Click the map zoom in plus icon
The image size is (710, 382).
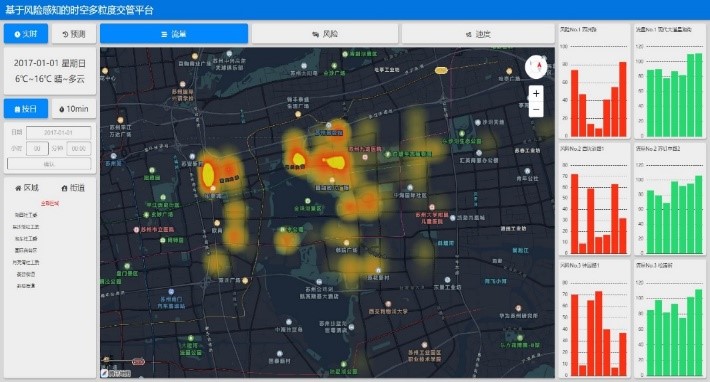coord(536,94)
